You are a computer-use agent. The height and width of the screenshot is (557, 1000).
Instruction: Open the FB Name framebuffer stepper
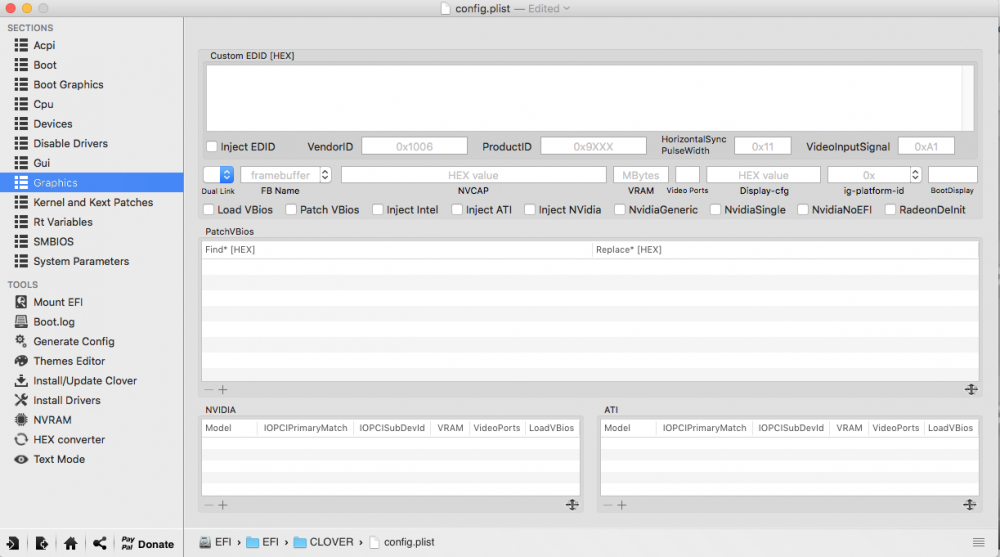(x=325, y=175)
